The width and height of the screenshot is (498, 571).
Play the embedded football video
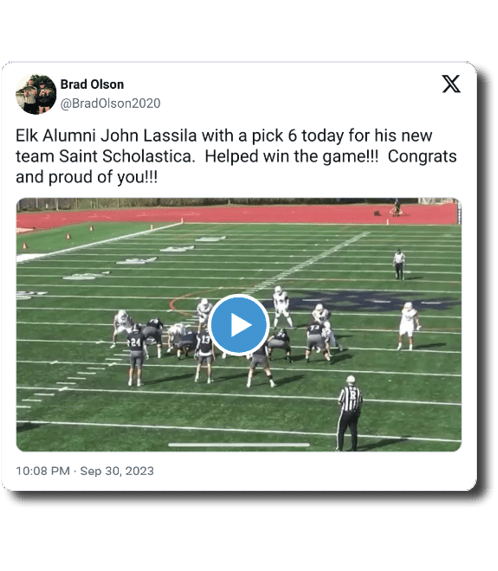[x=239, y=324]
